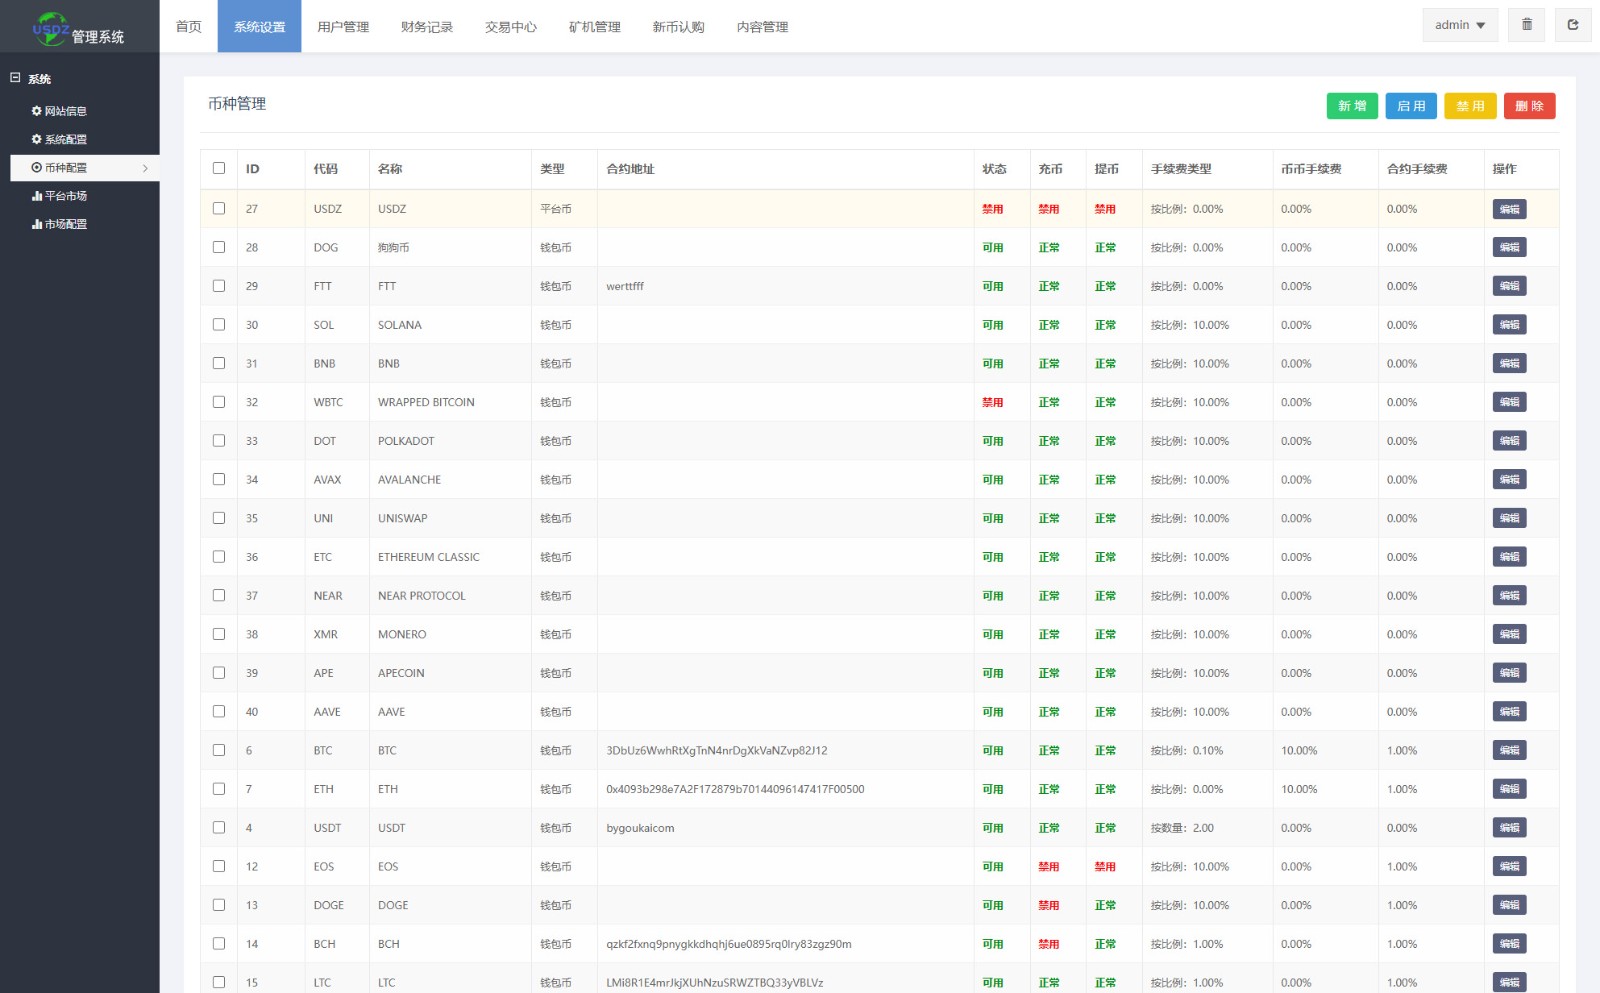The image size is (1600, 993).
Task: Check the select-all checkbox in table header
Action: point(219,168)
